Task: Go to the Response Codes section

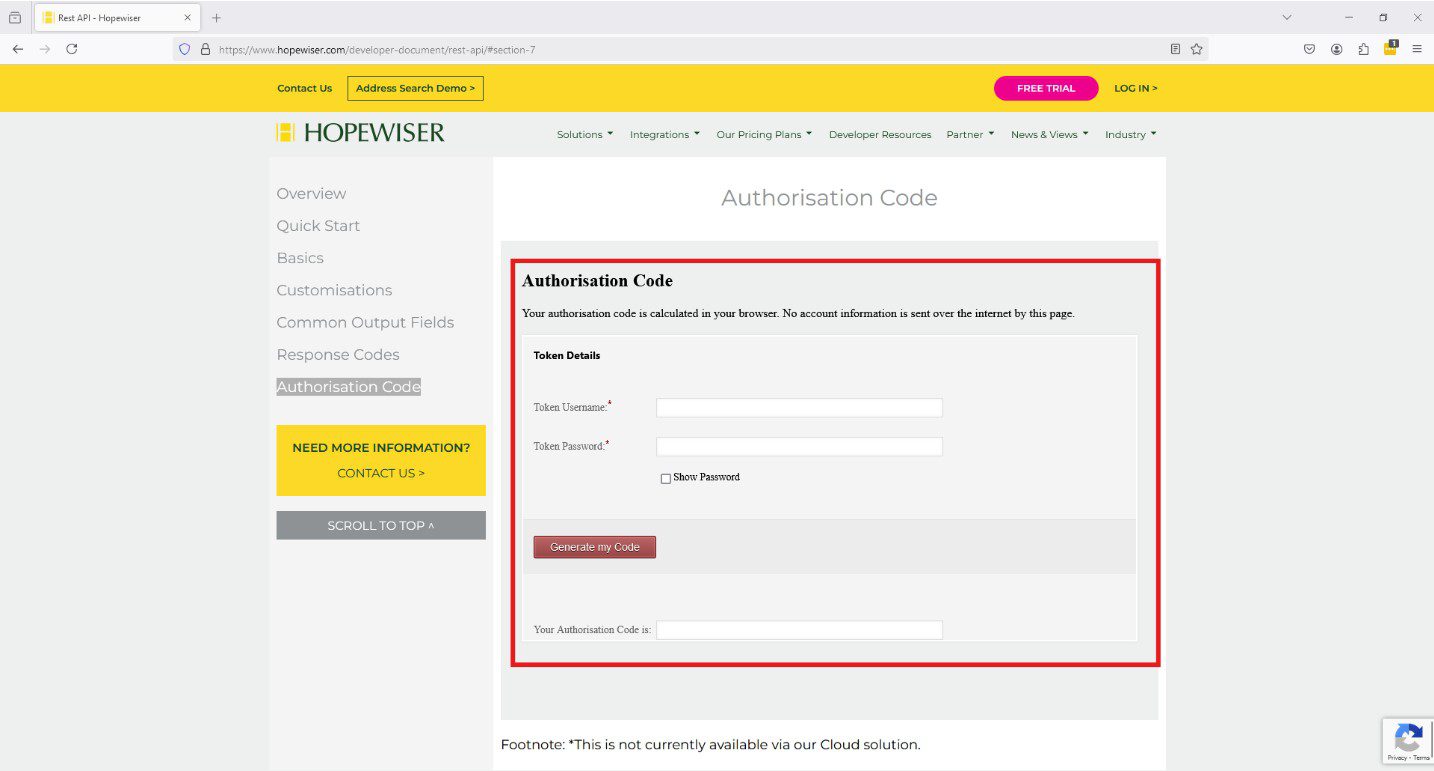Action: 338,355
